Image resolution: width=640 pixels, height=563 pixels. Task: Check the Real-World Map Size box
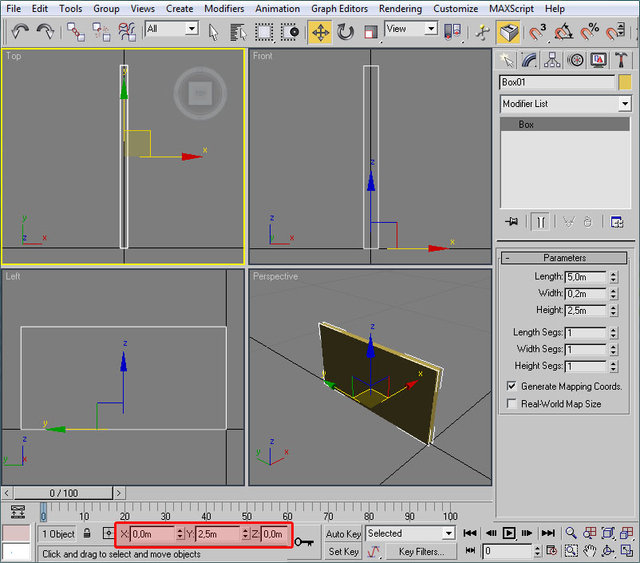click(x=512, y=404)
